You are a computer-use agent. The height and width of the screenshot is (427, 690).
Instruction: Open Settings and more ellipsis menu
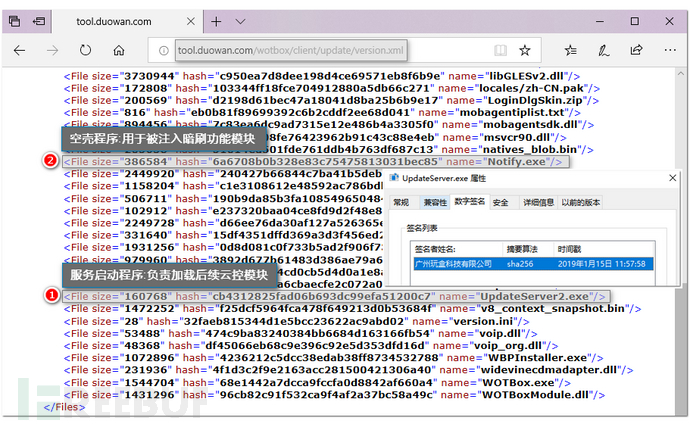tap(670, 50)
